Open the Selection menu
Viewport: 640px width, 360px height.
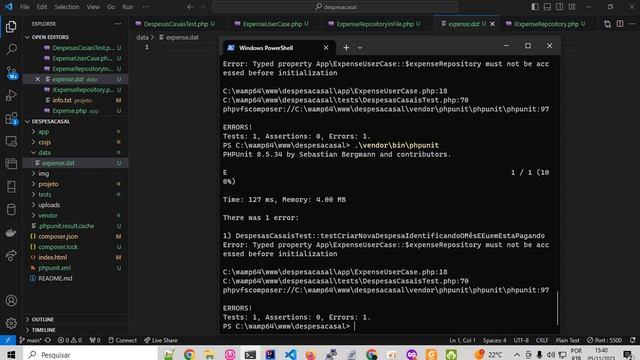(x=67, y=7)
